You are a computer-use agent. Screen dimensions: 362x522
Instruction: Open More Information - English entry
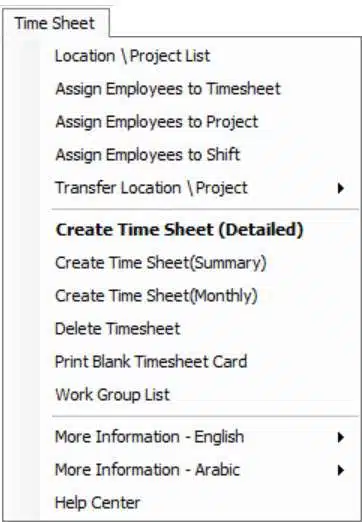point(199,437)
